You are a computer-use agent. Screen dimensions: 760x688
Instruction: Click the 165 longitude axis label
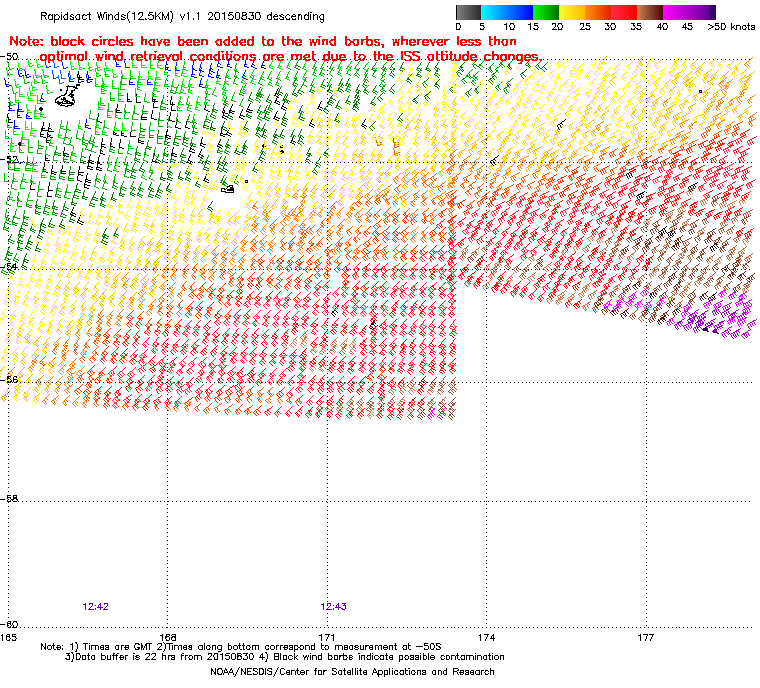pos(8,638)
